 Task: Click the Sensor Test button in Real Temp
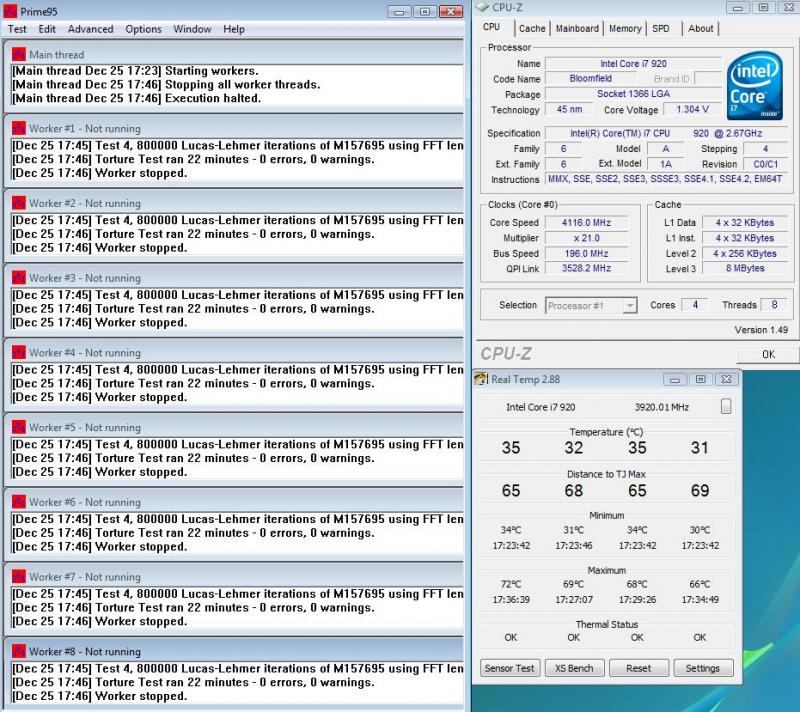[x=509, y=668]
